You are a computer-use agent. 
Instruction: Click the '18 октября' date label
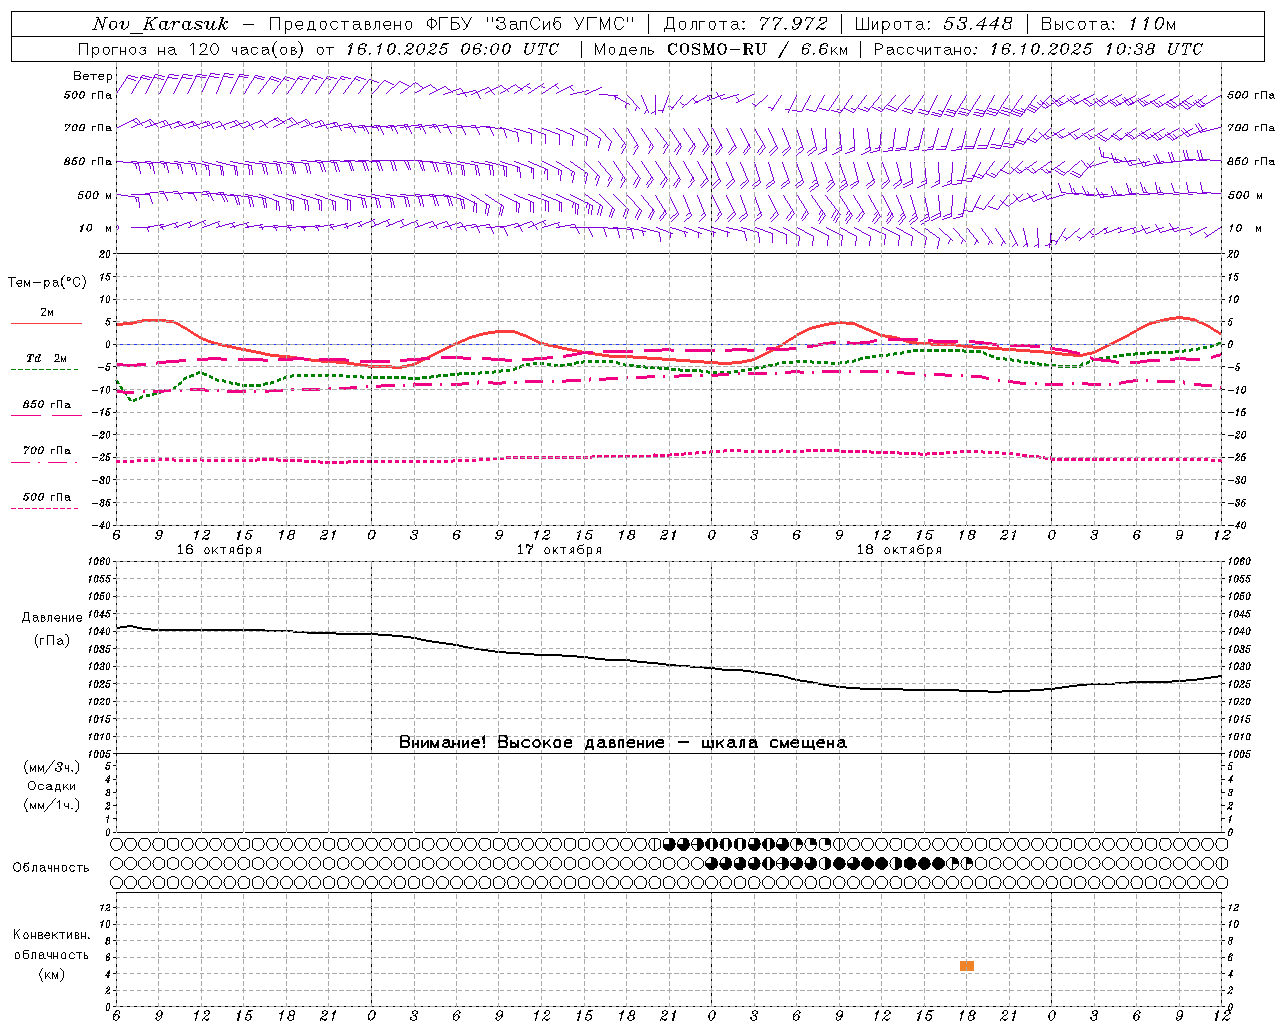900,550
